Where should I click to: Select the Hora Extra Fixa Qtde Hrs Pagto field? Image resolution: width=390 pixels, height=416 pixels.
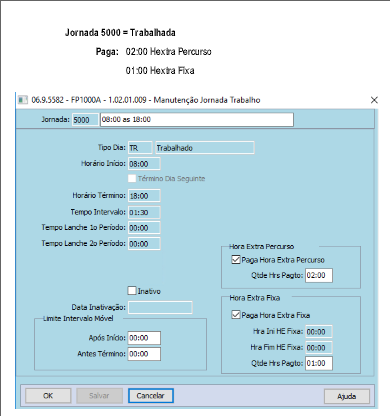[x=319, y=363]
